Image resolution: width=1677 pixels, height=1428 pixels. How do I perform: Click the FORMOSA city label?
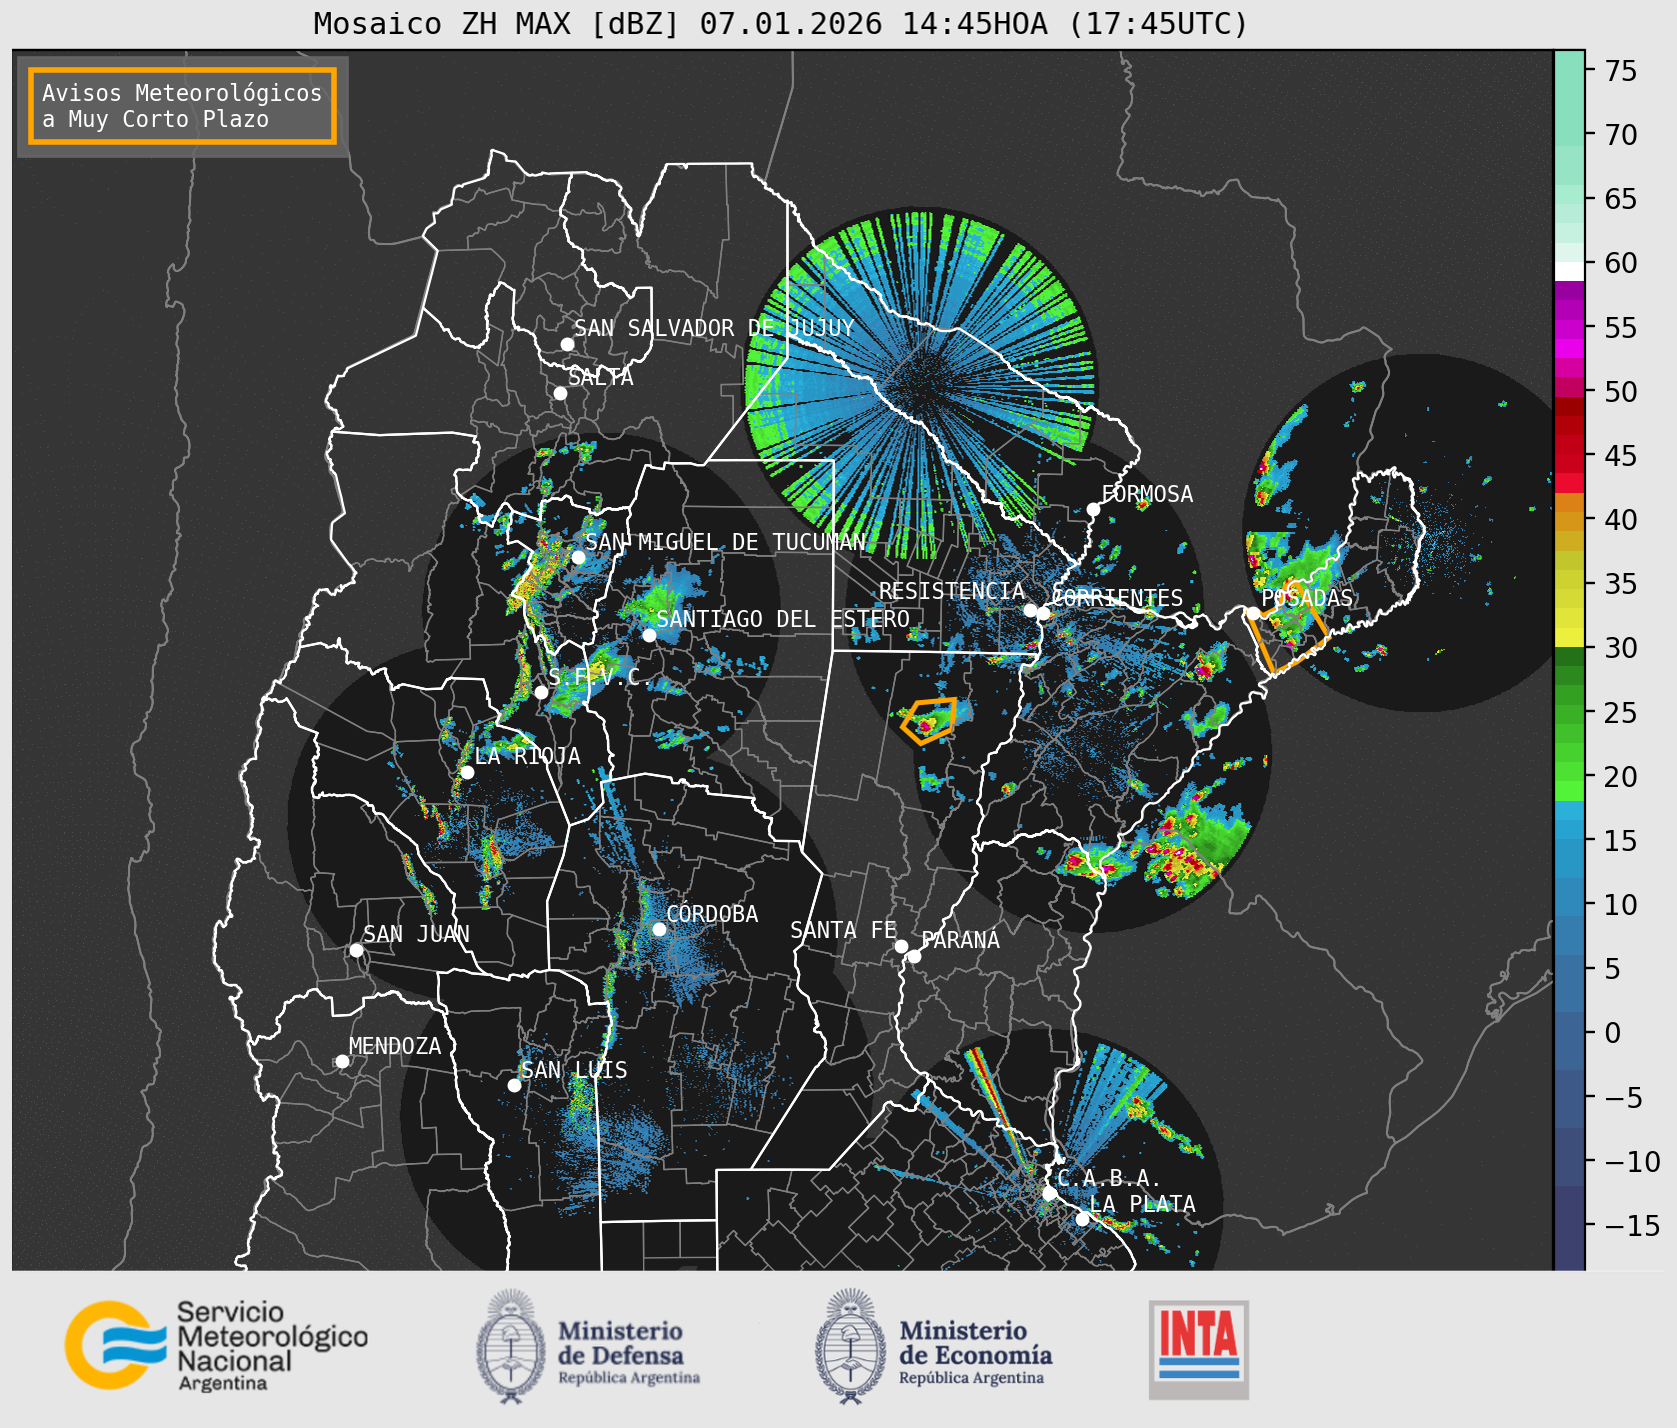(1147, 494)
